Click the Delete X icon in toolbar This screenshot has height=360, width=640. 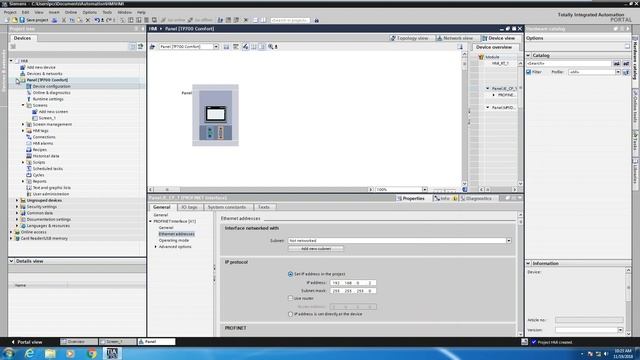87,20
